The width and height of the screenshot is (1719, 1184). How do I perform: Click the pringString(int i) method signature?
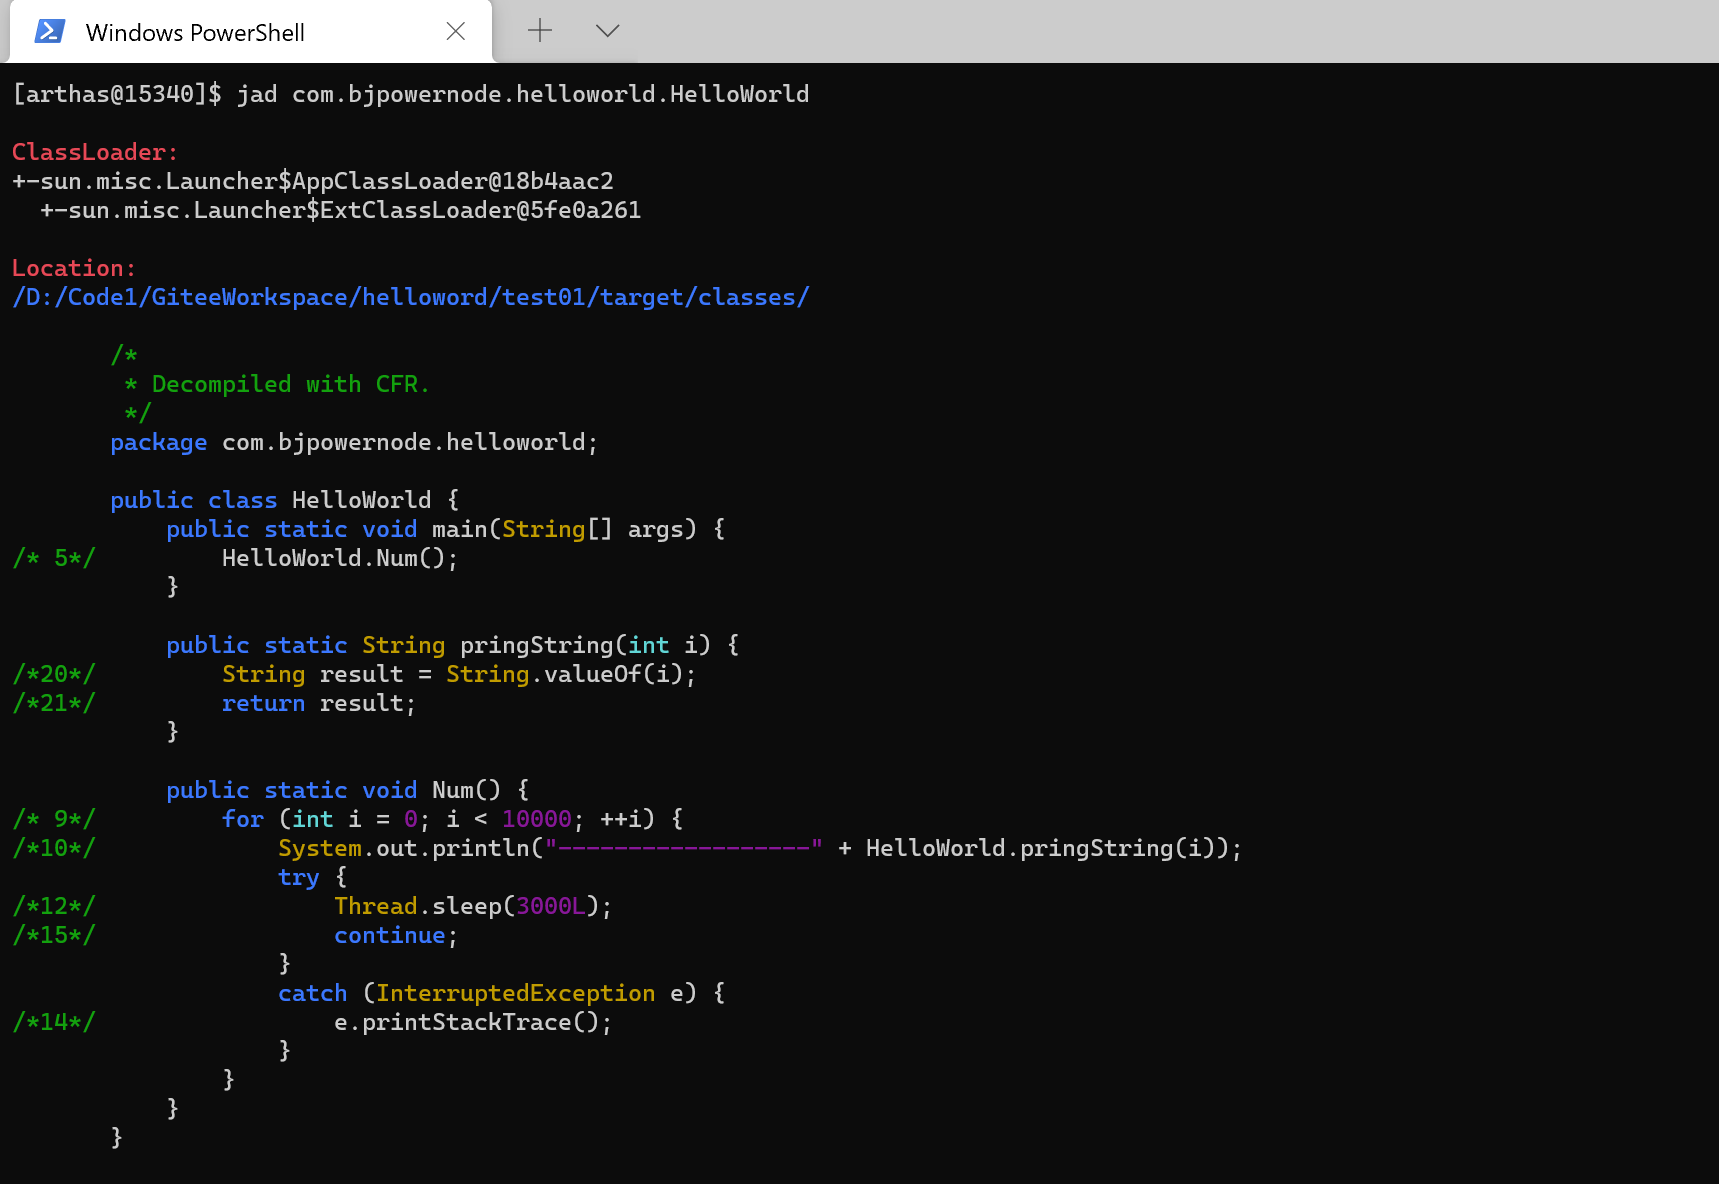(453, 645)
